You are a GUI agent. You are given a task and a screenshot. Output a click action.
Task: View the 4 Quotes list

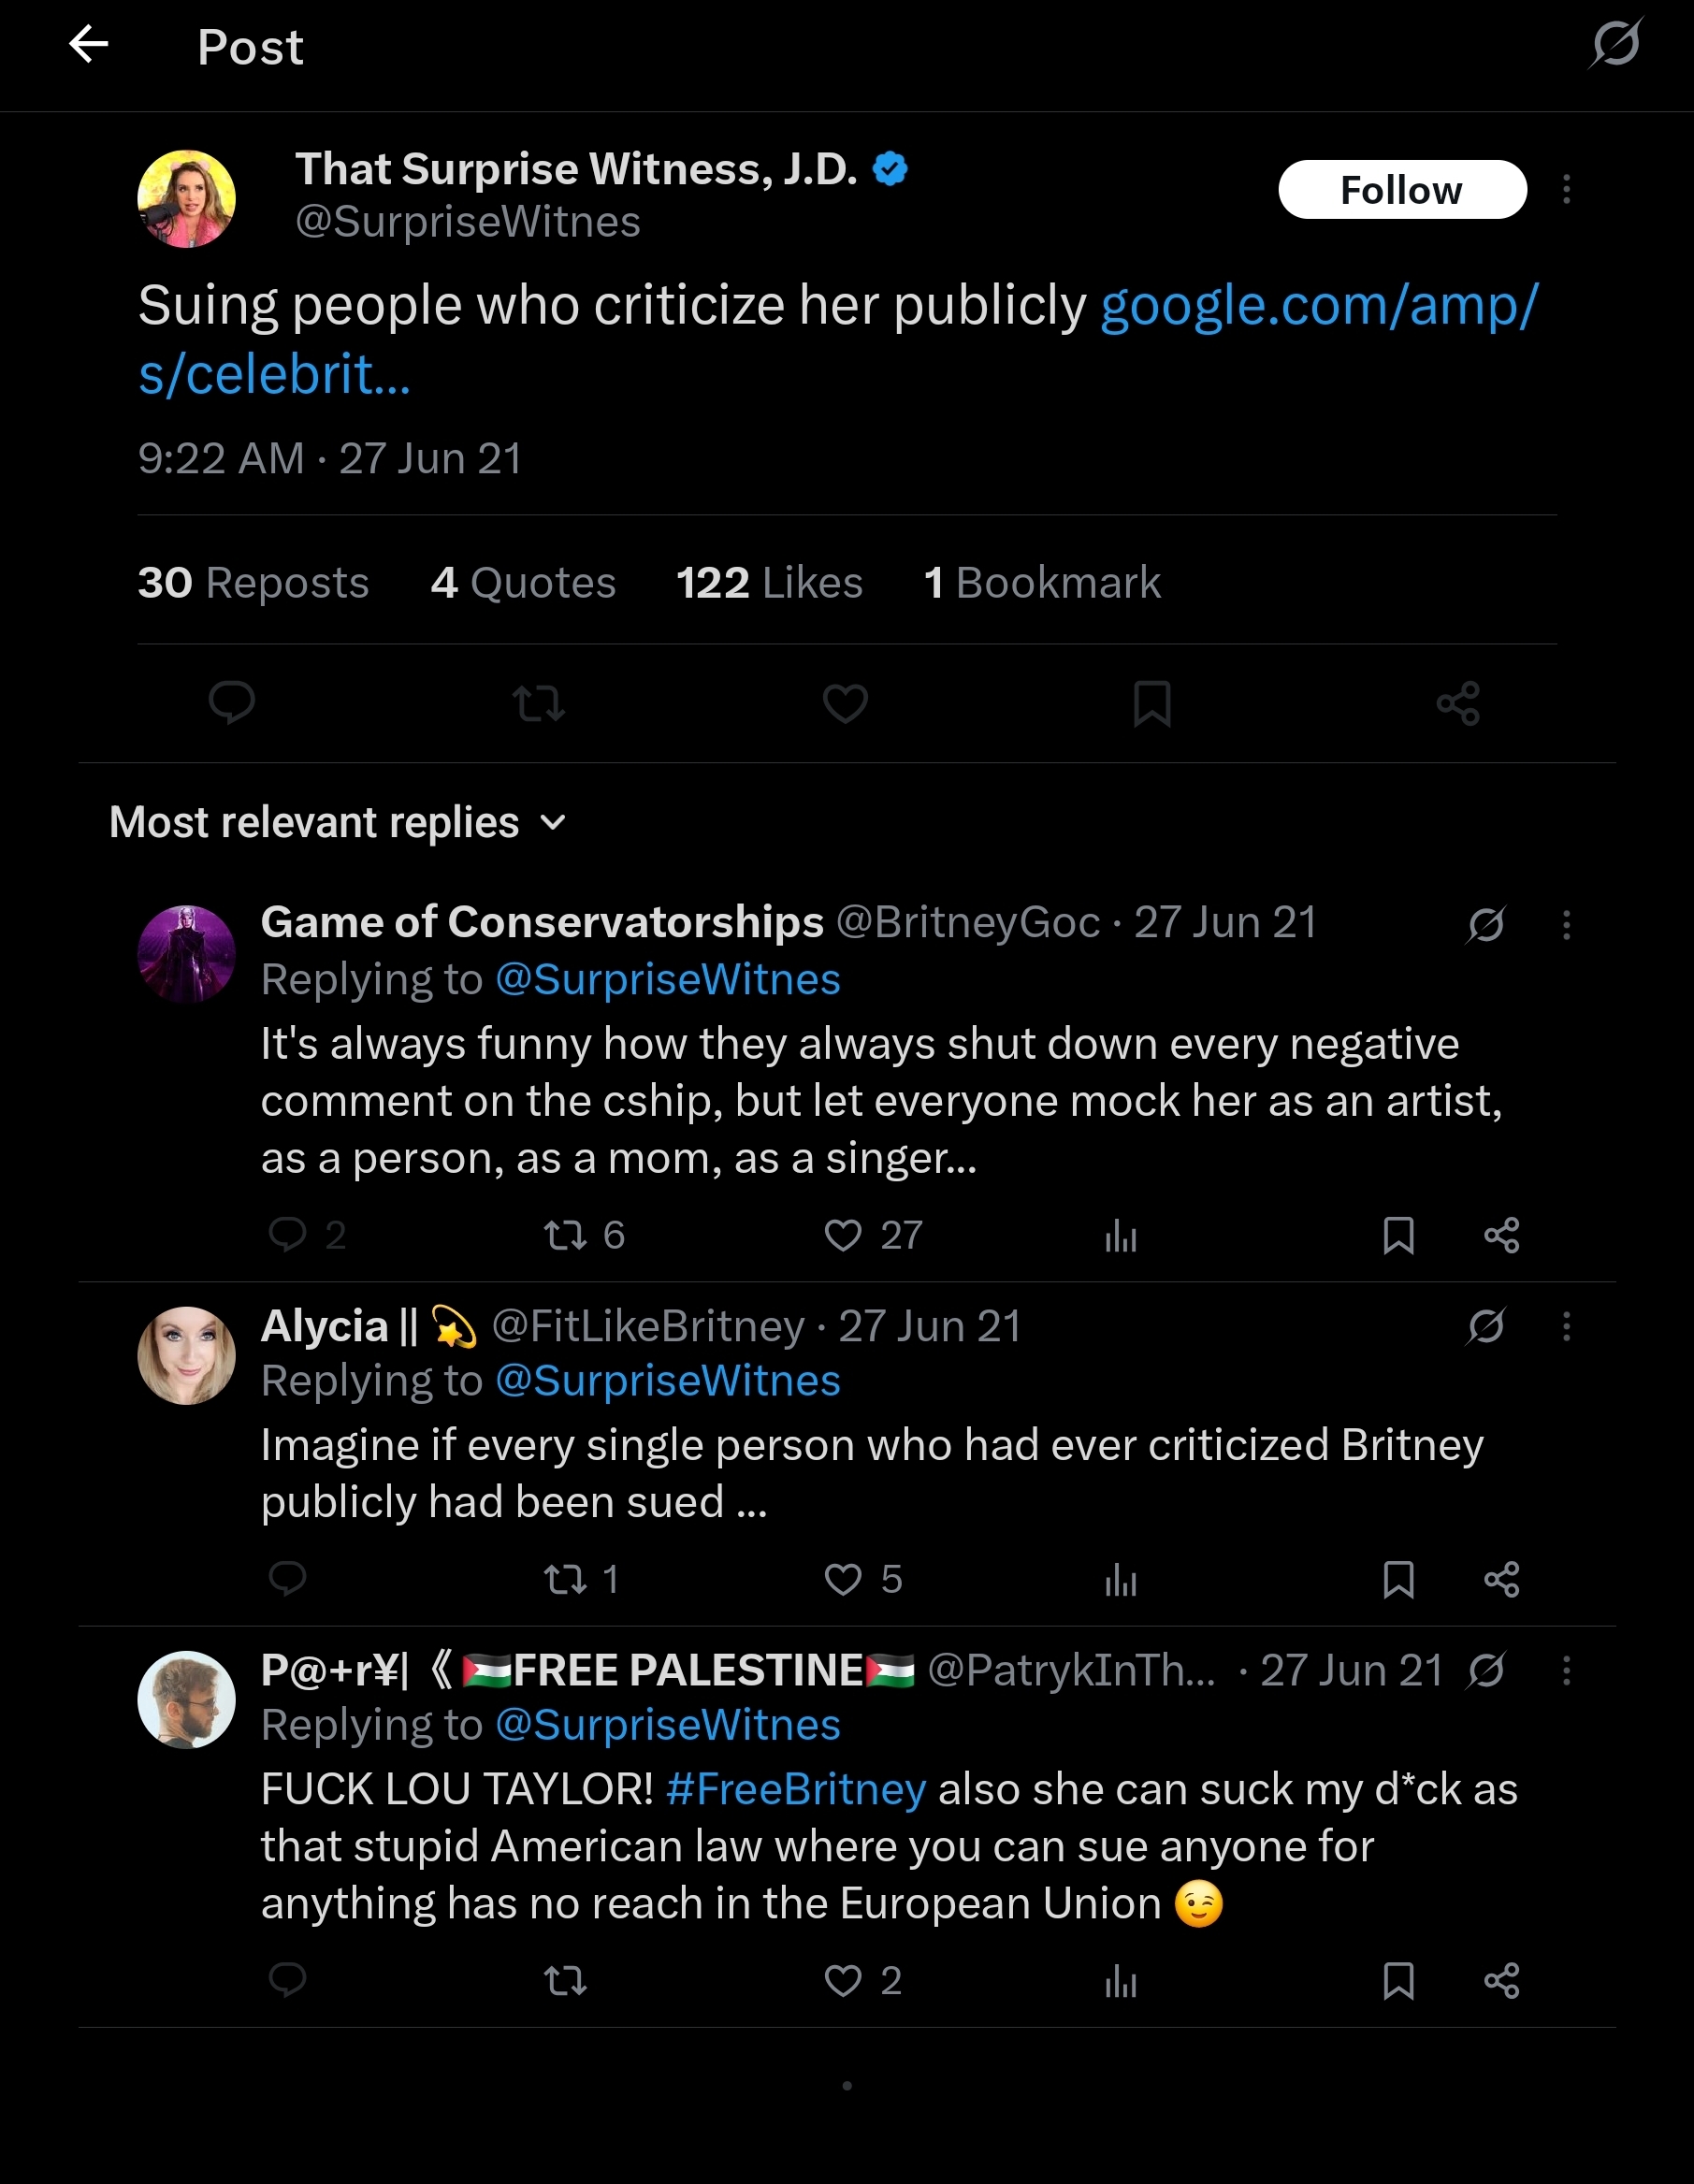(x=523, y=583)
